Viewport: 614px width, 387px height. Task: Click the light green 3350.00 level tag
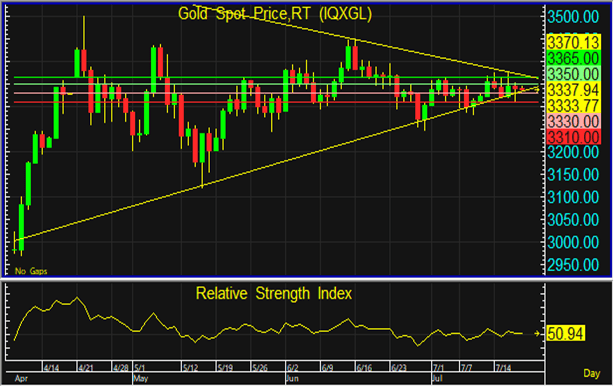click(573, 74)
